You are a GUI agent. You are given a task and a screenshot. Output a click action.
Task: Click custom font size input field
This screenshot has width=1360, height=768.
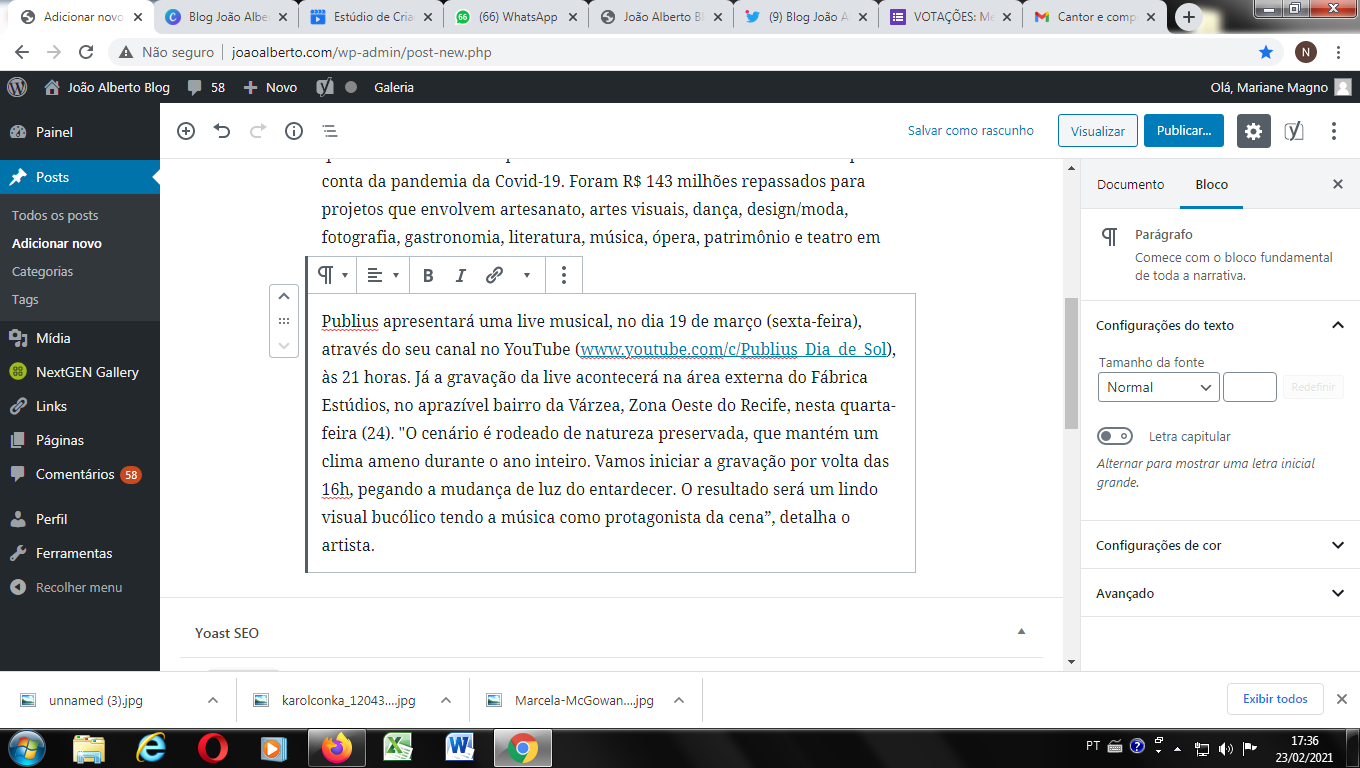pos(1250,387)
